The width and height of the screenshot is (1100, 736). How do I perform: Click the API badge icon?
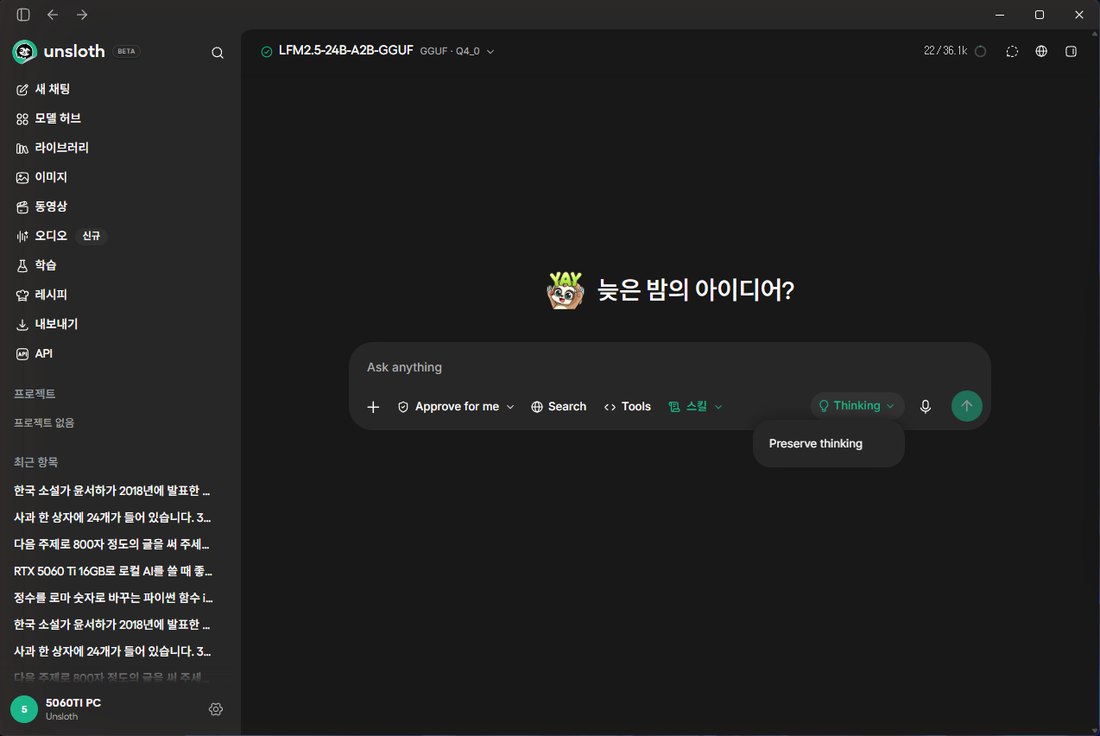tap(22, 354)
